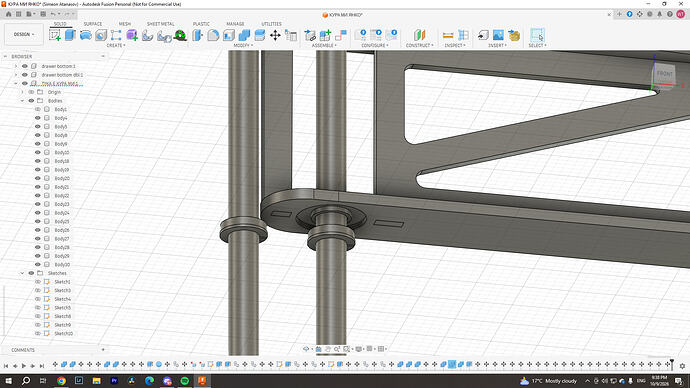Open the INSPECT menu dropdown
690x388 pixels.
pos(455,45)
